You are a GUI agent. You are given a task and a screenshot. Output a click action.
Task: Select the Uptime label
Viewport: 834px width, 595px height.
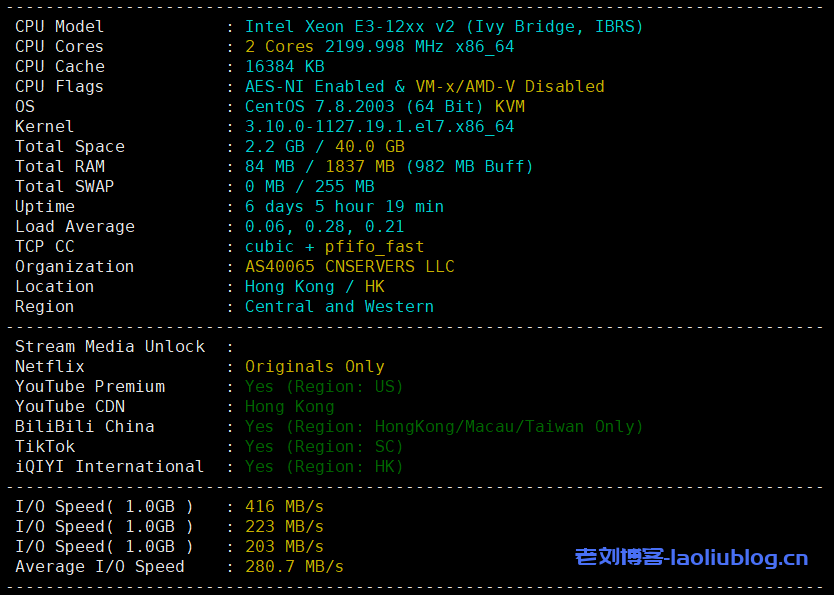tap(45, 206)
